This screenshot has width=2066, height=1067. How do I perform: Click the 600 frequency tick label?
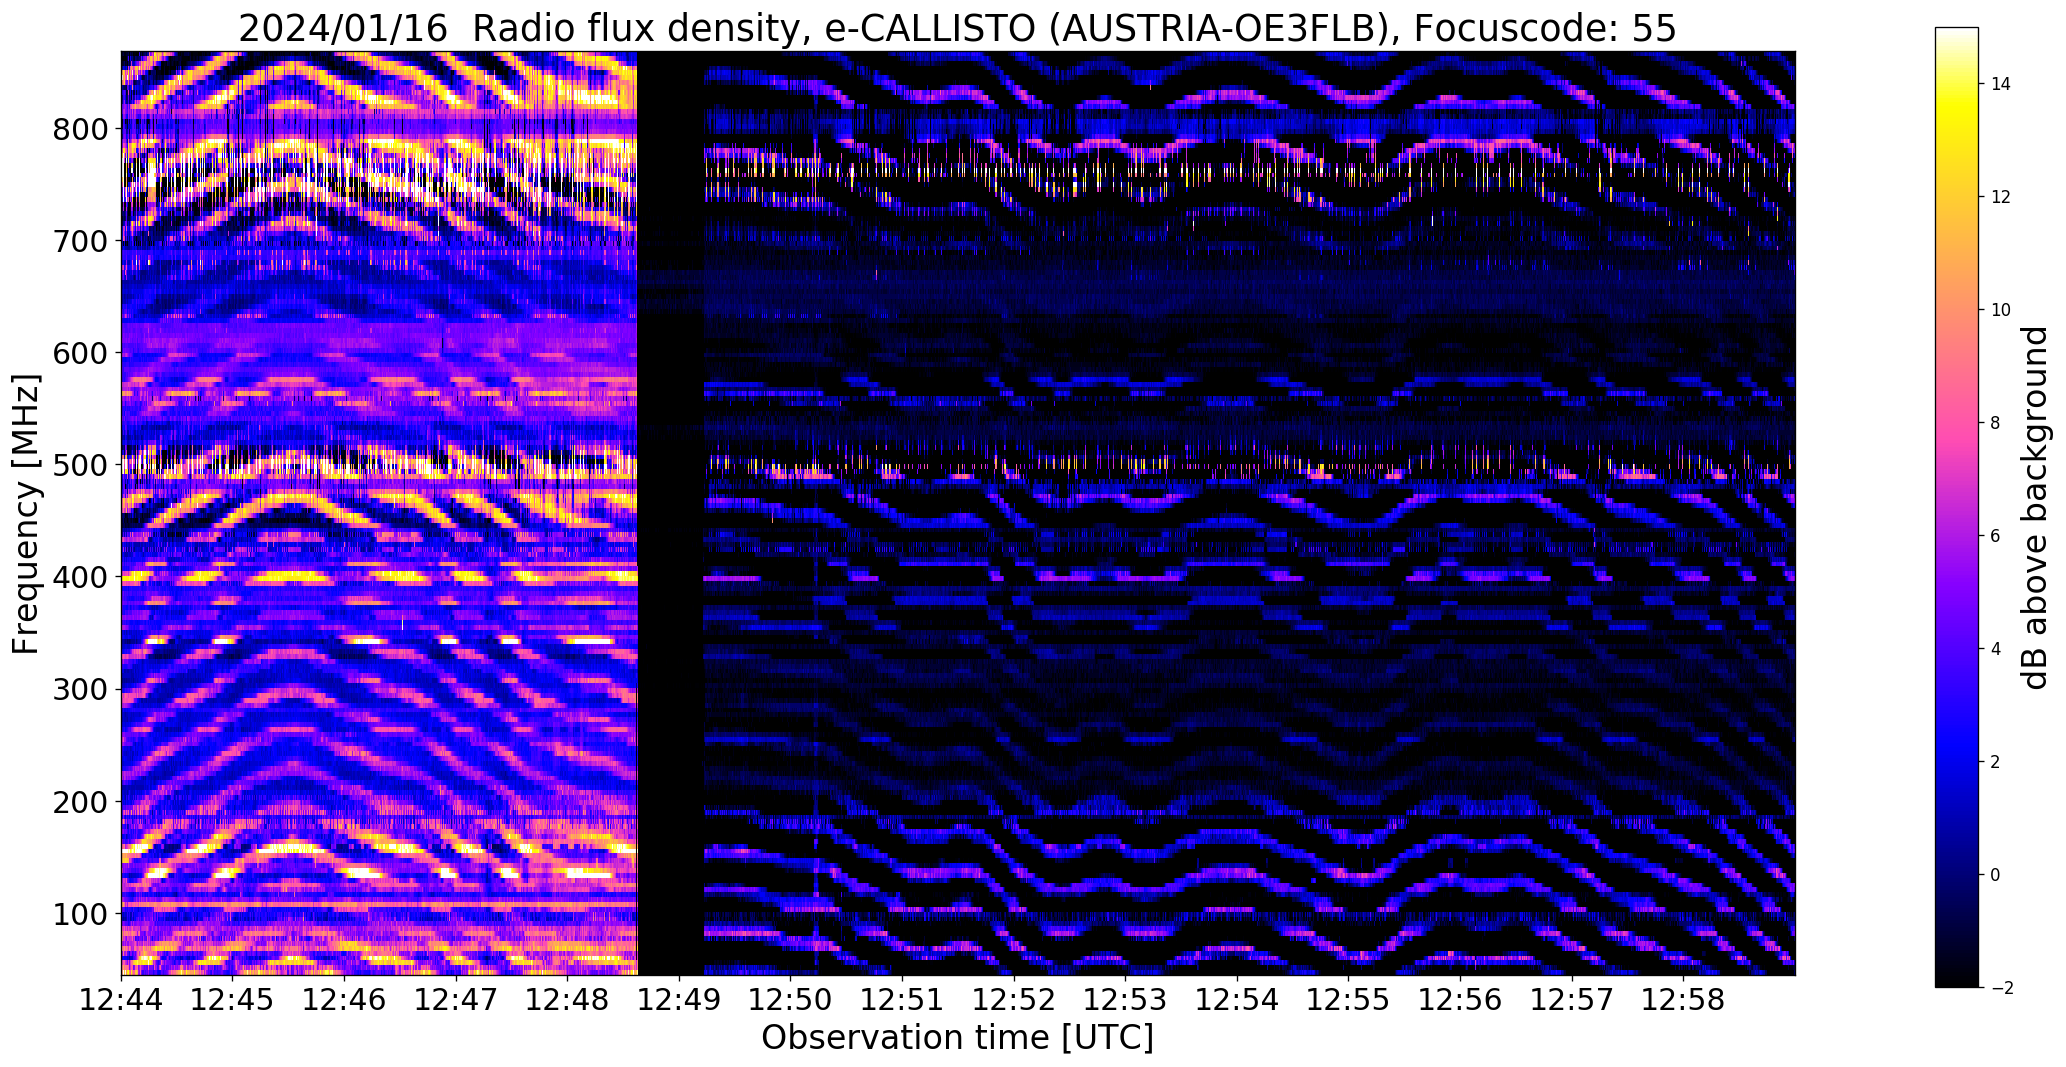coord(78,353)
